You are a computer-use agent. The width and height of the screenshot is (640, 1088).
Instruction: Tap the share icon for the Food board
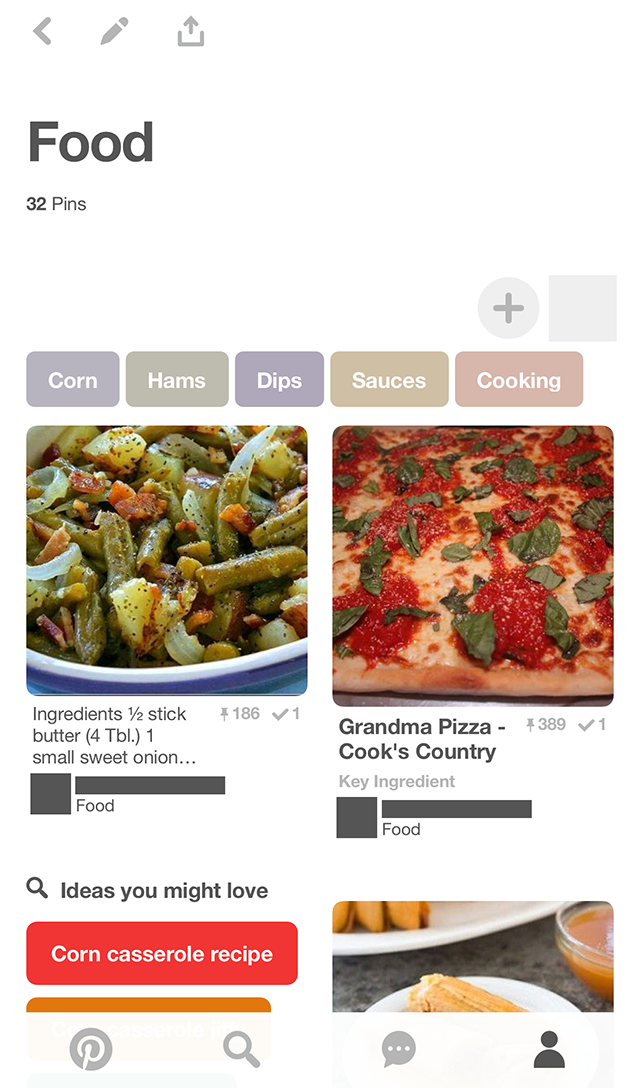pos(190,30)
